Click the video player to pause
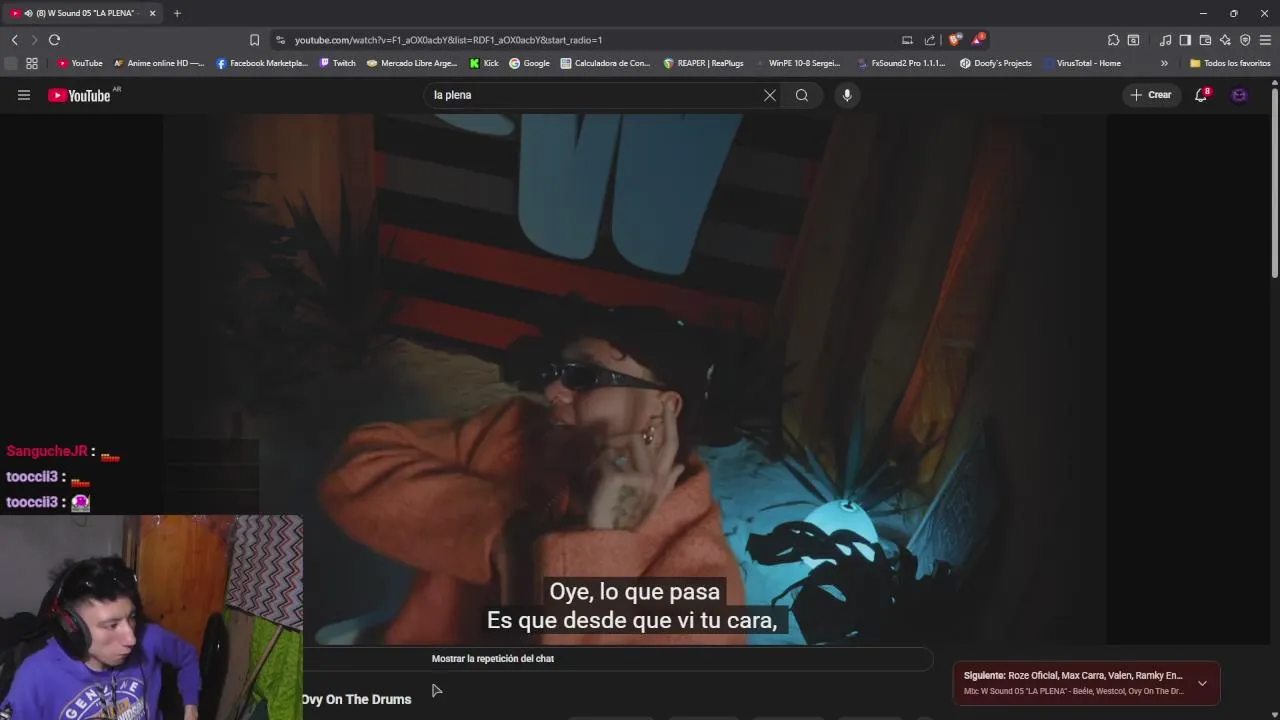Viewport: 1280px width, 720px height. pos(634,379)
